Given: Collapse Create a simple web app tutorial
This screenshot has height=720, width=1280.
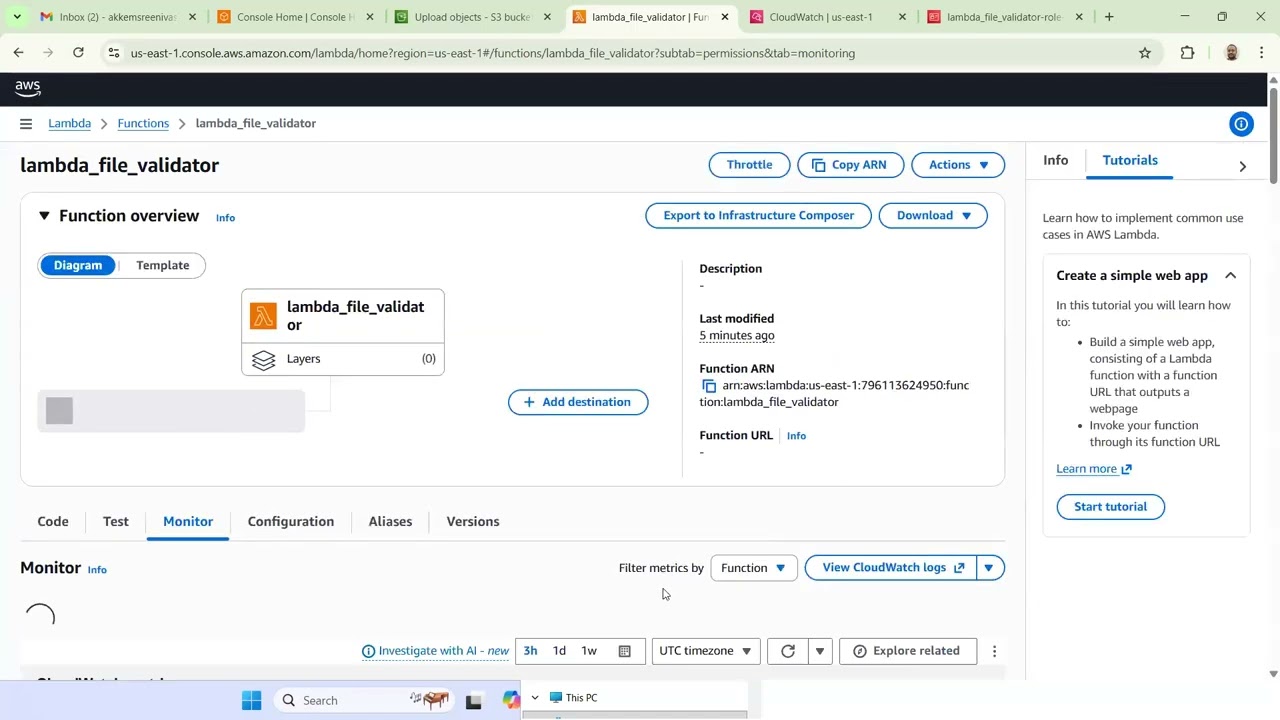Looking at the screenshot, I should click(1230, 276).
